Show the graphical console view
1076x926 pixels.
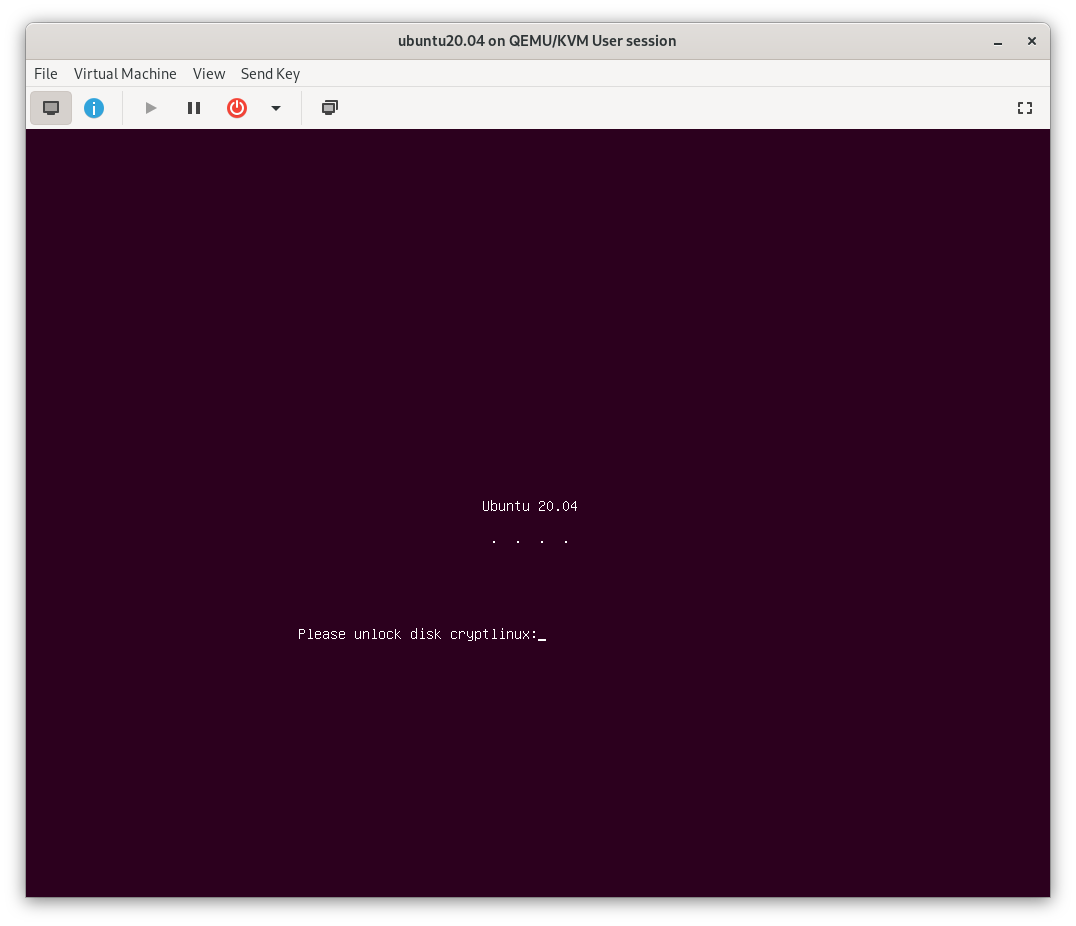(51, 108)
